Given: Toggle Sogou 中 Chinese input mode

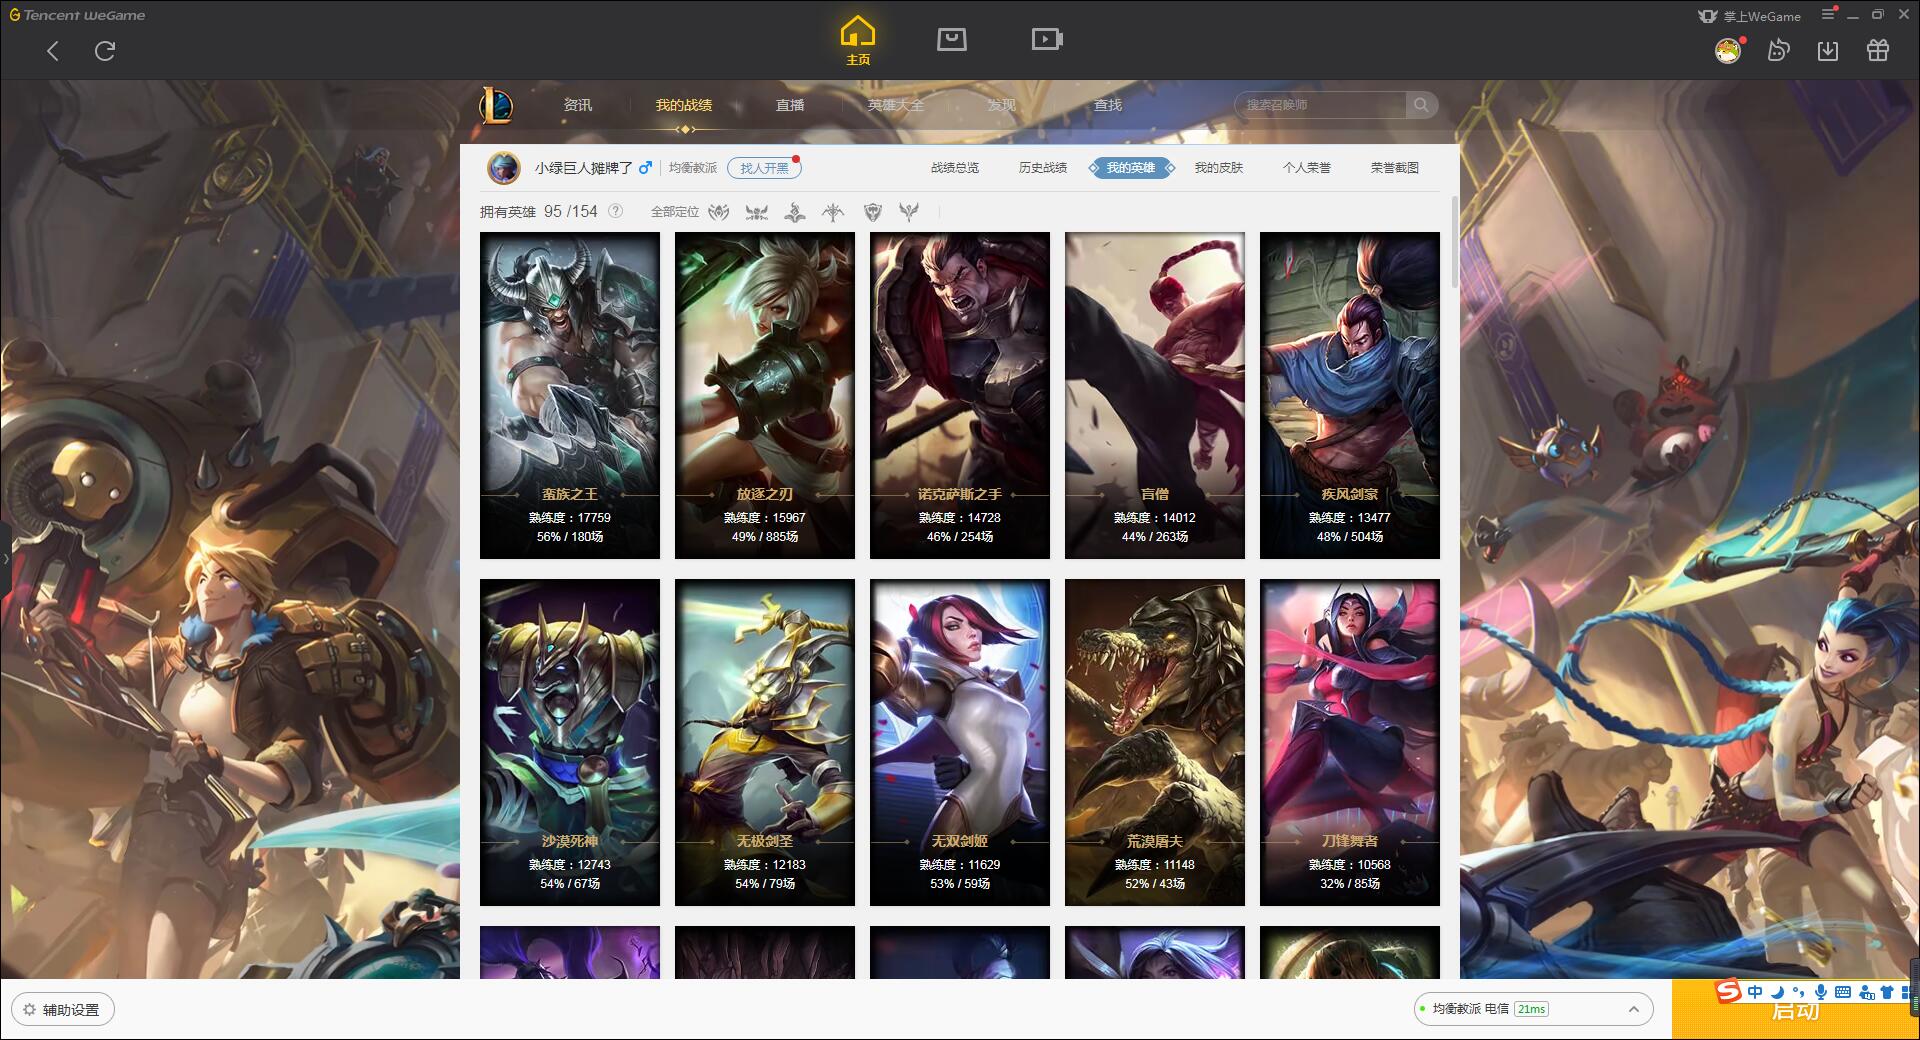Looking at the screenshot, I should [1755, 992].
